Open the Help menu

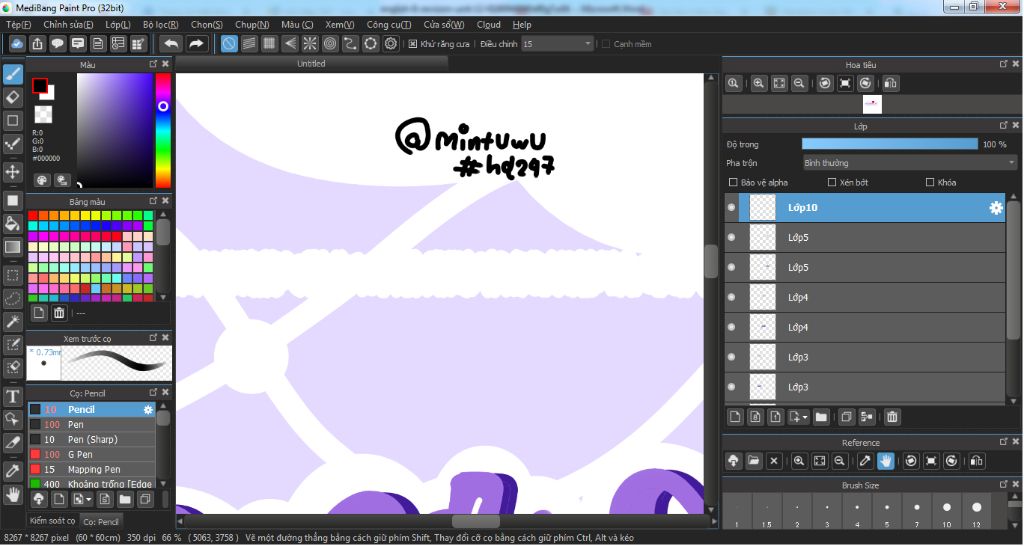pos(521,25)
